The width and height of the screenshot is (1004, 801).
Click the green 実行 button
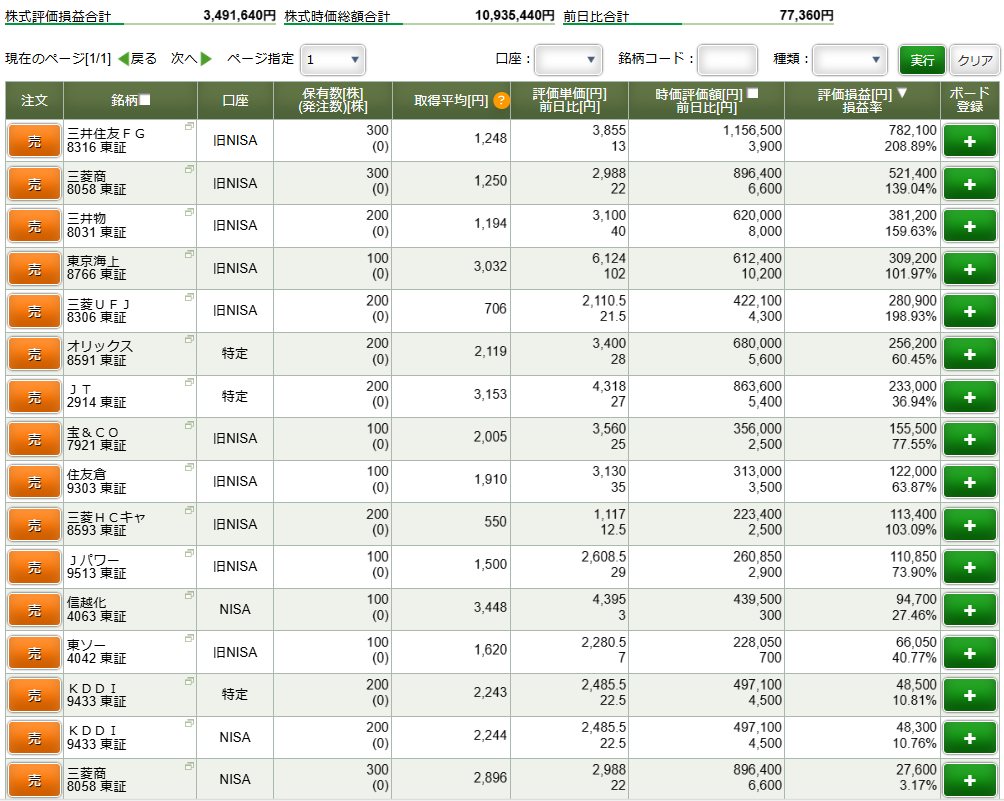click(922, 60)
